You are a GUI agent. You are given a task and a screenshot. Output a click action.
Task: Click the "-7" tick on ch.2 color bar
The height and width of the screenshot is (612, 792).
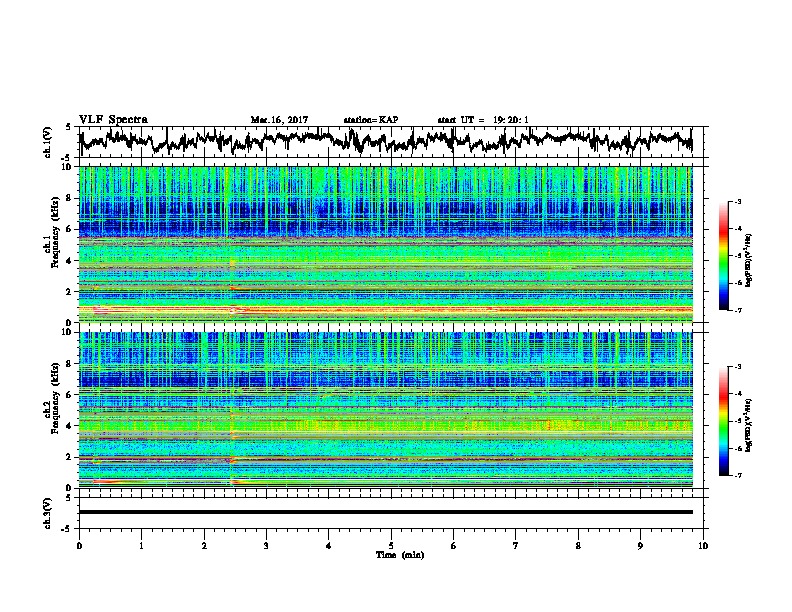[x=737, y=475]
